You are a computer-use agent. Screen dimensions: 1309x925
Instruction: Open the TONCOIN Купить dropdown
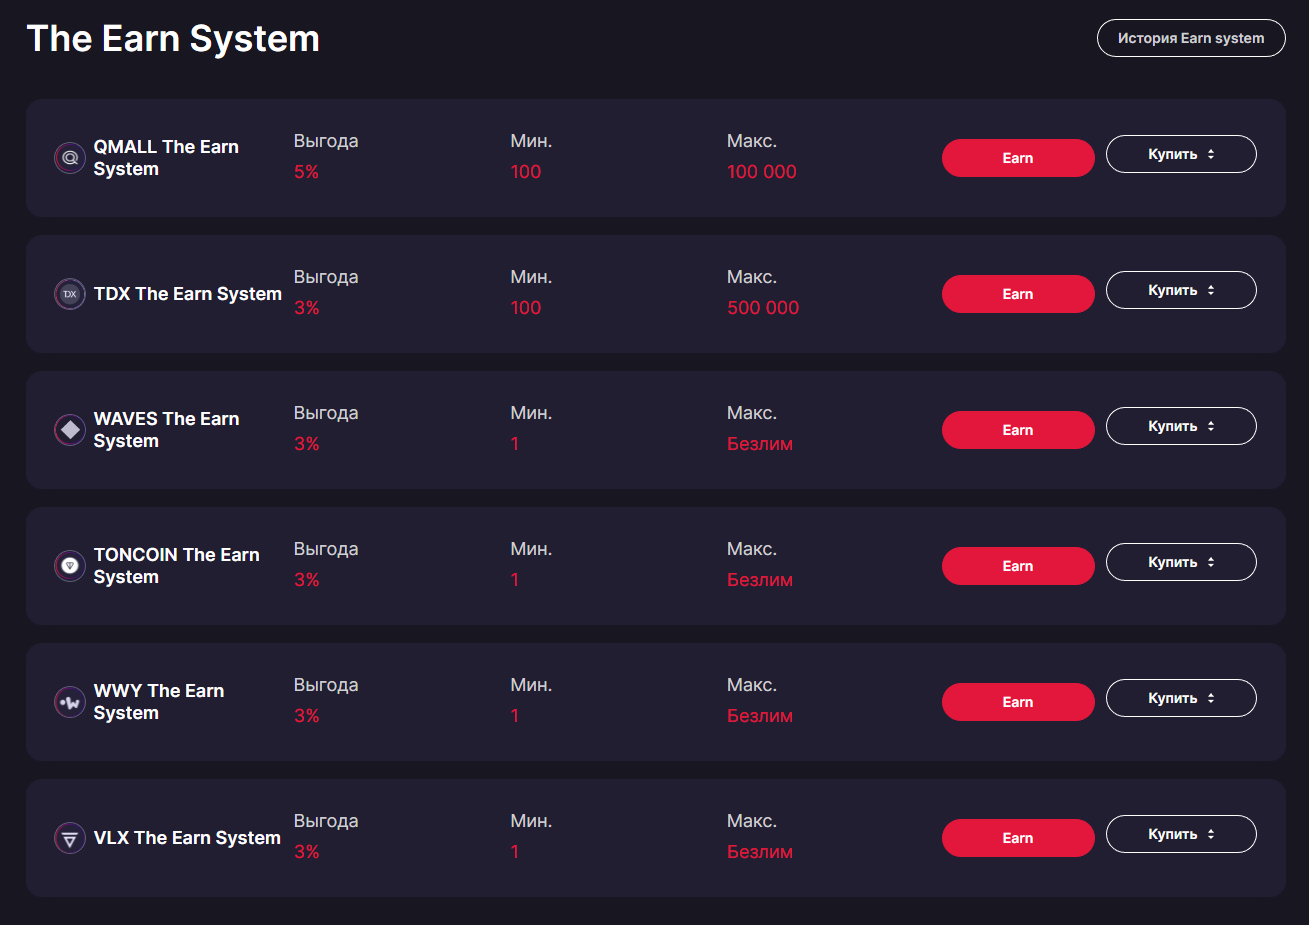click(x=1180, y=562)
